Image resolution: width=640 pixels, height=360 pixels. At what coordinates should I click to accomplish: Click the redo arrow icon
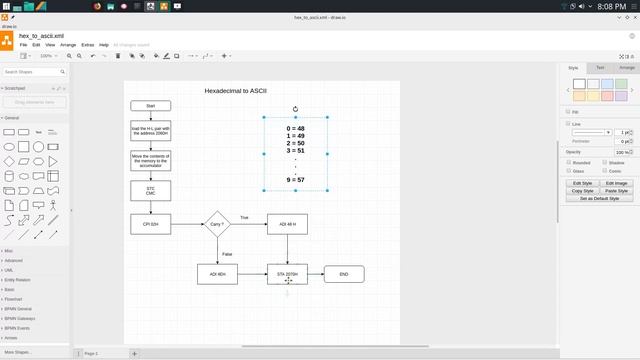coord(104,56)
